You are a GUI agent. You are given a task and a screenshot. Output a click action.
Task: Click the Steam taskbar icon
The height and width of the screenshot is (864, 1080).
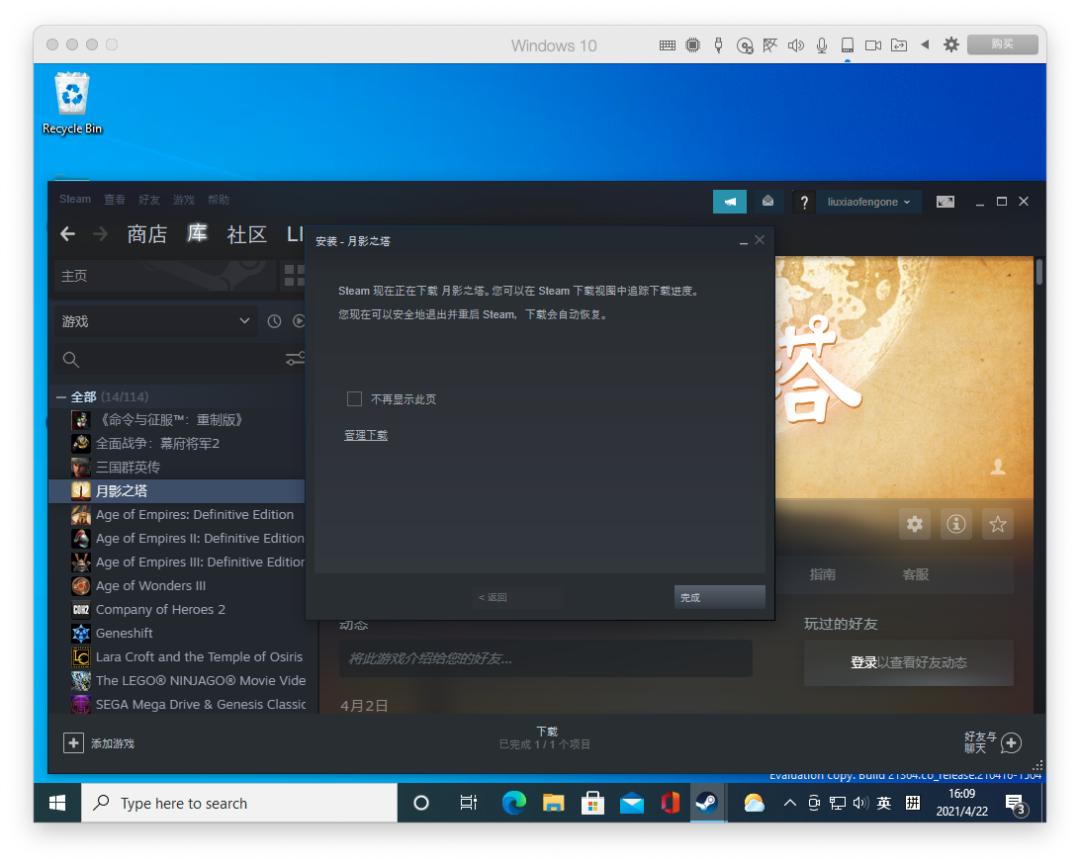point(707,803)
